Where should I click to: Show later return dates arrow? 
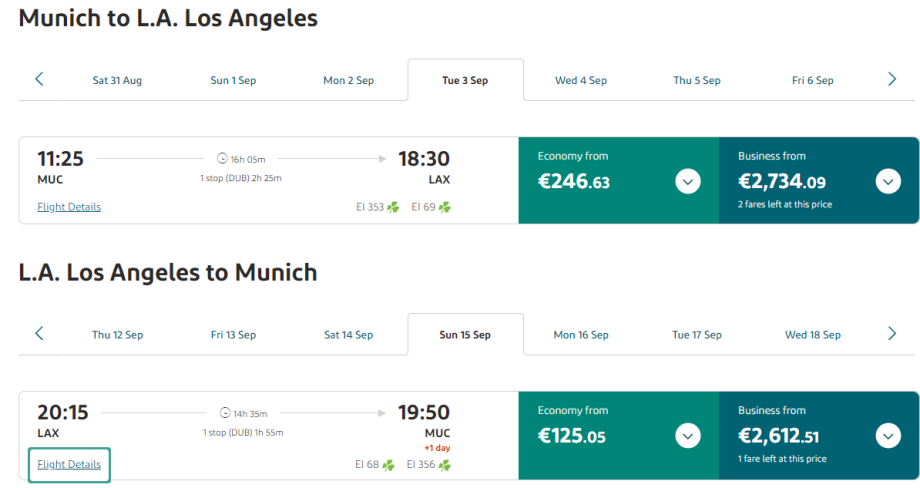point(892,334)
